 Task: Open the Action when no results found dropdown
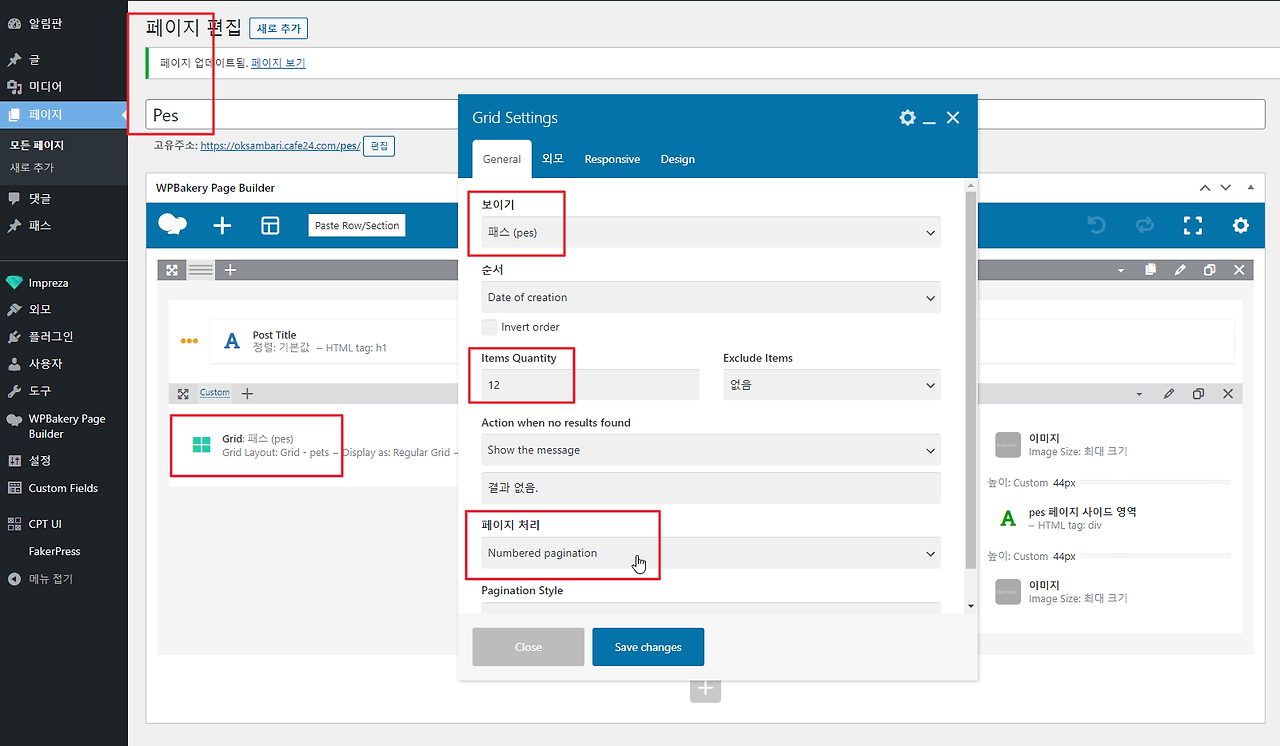(x=711, y=450)
